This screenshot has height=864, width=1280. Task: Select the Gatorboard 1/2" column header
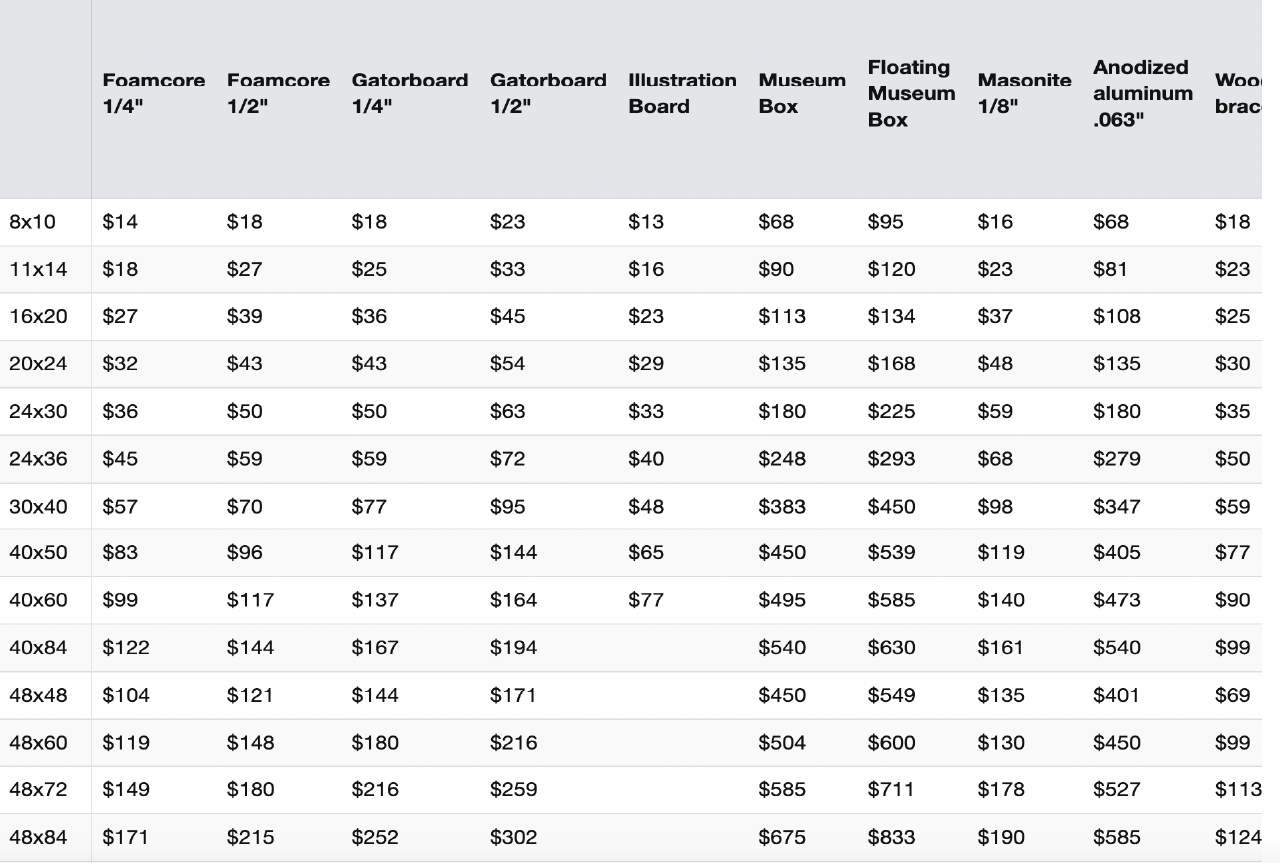[x=548, y=93]
